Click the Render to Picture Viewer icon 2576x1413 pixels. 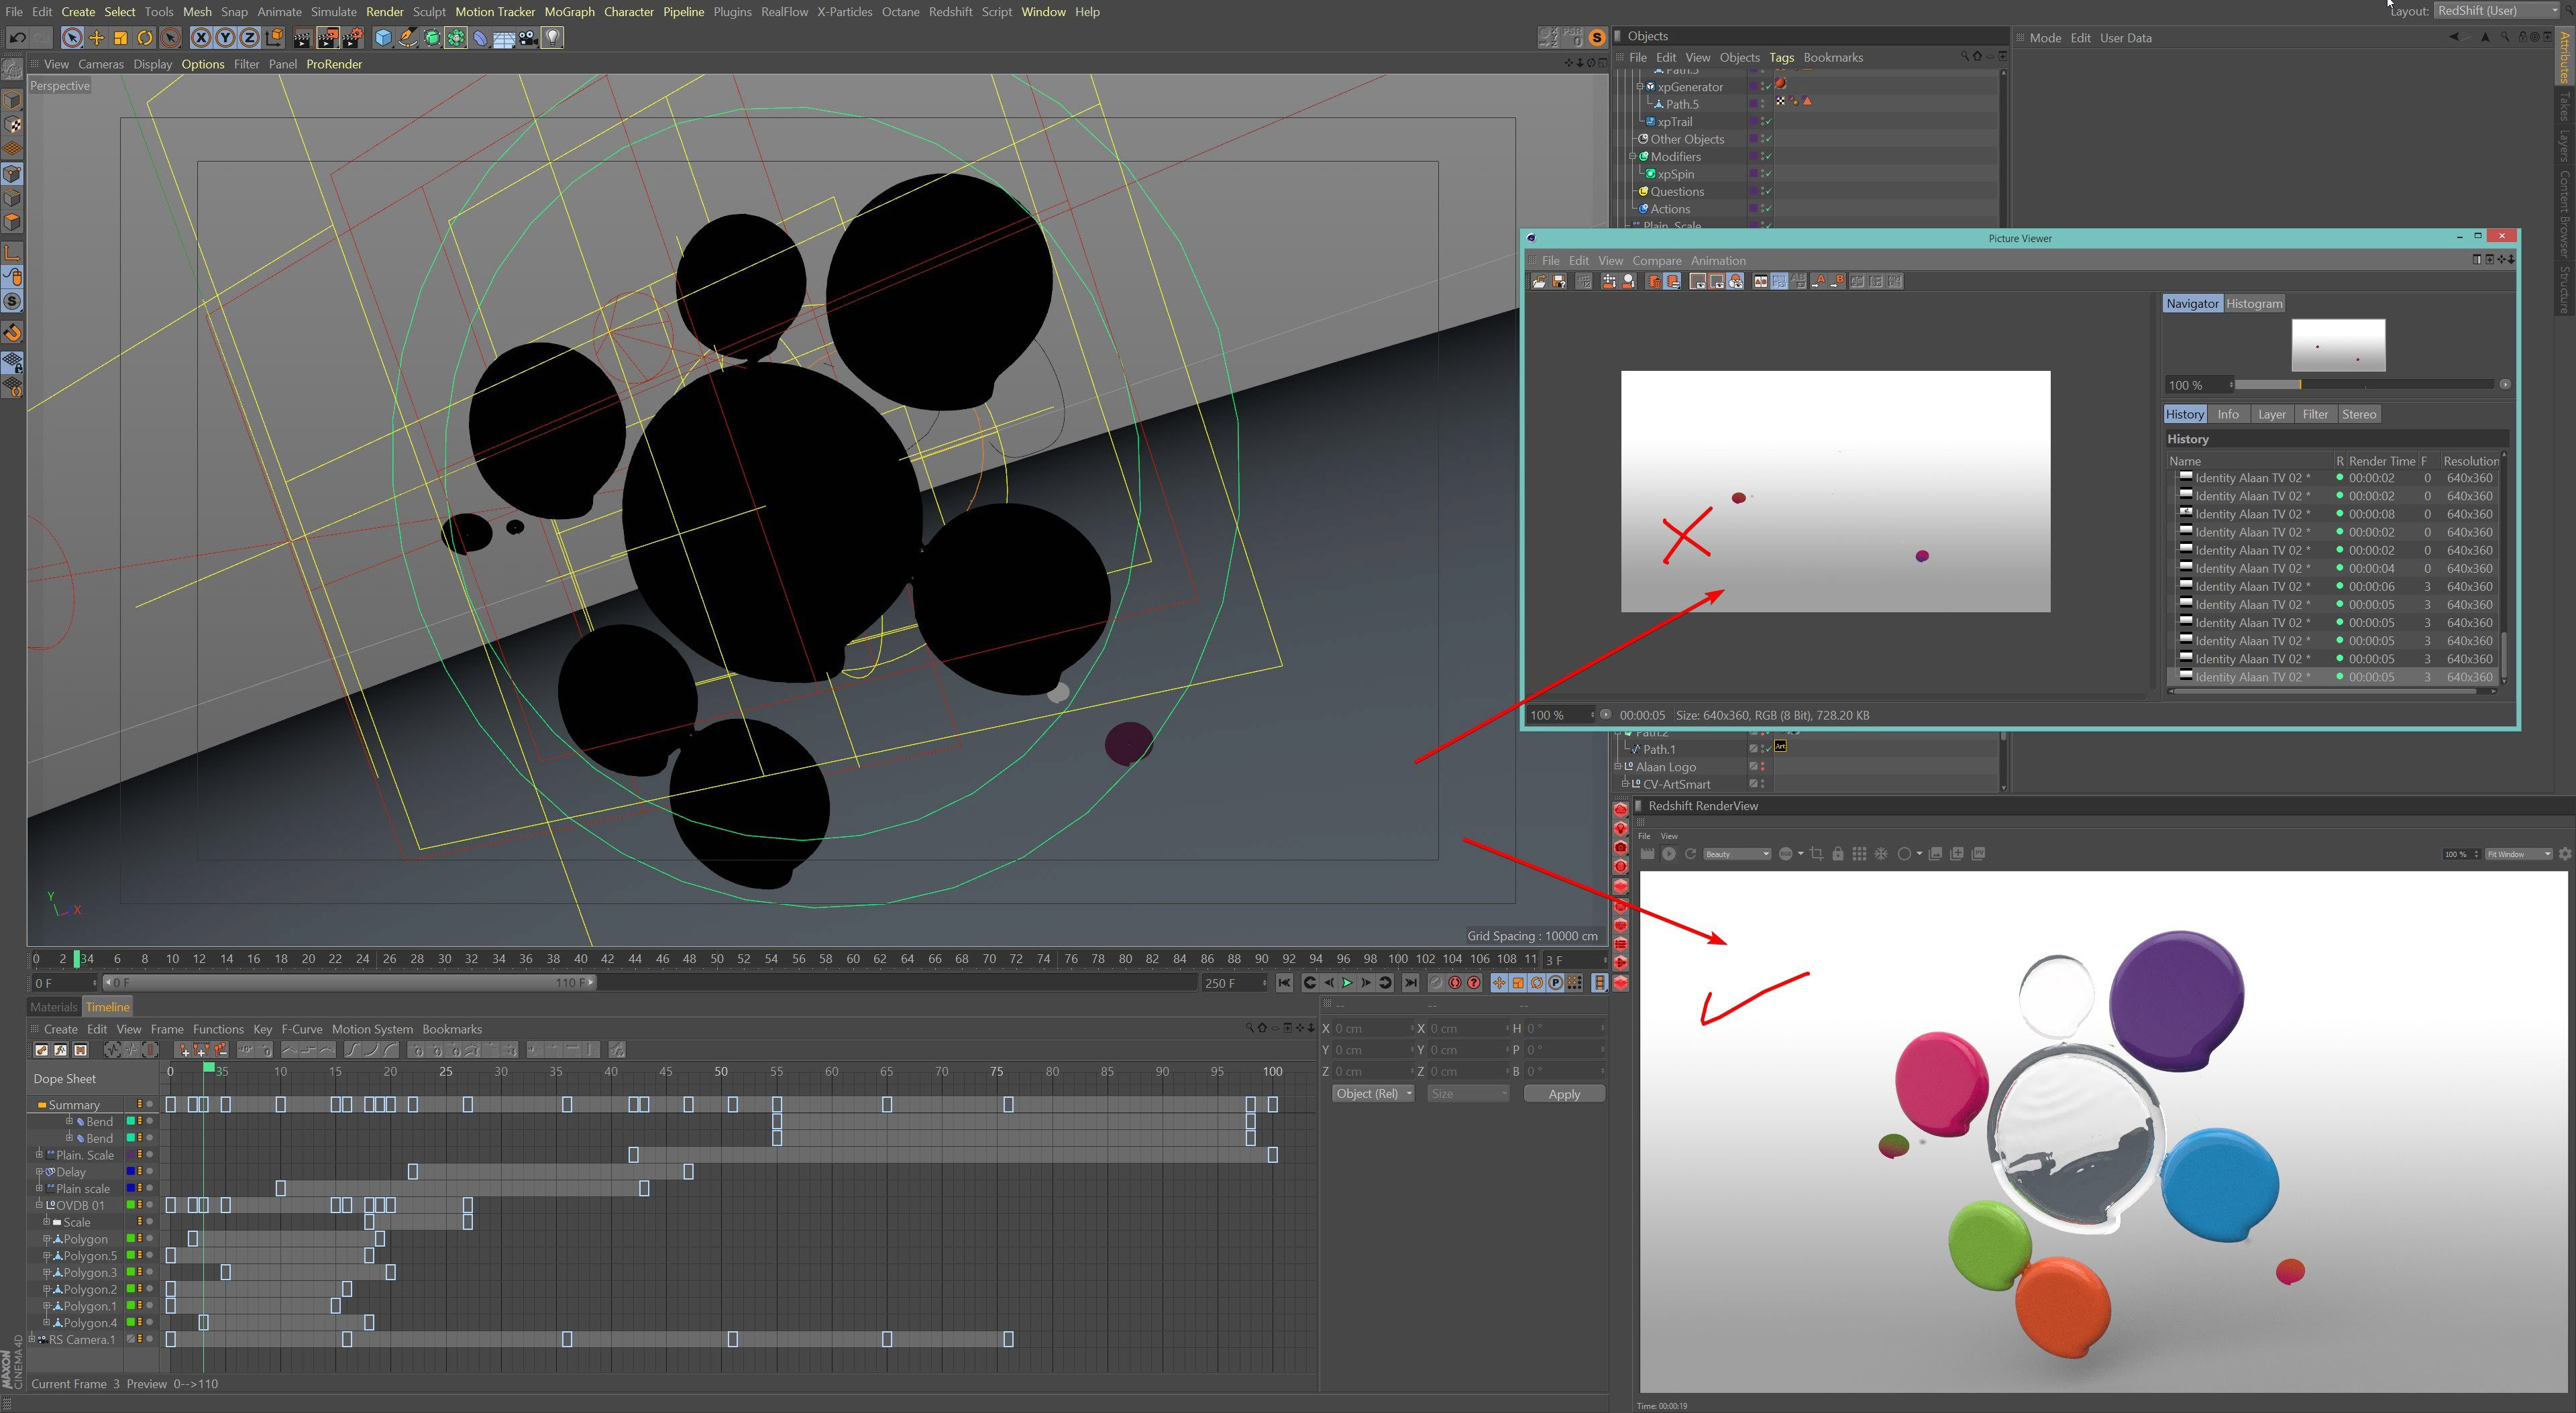328,38
